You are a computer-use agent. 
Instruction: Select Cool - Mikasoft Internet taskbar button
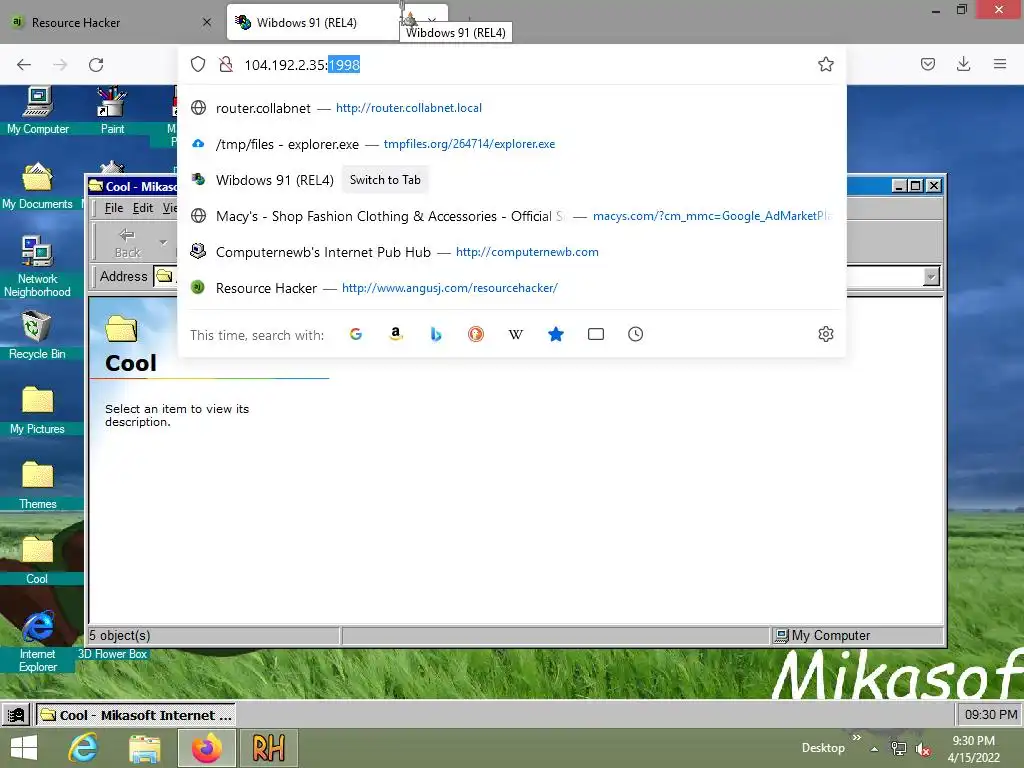click(x=135, y=715)
